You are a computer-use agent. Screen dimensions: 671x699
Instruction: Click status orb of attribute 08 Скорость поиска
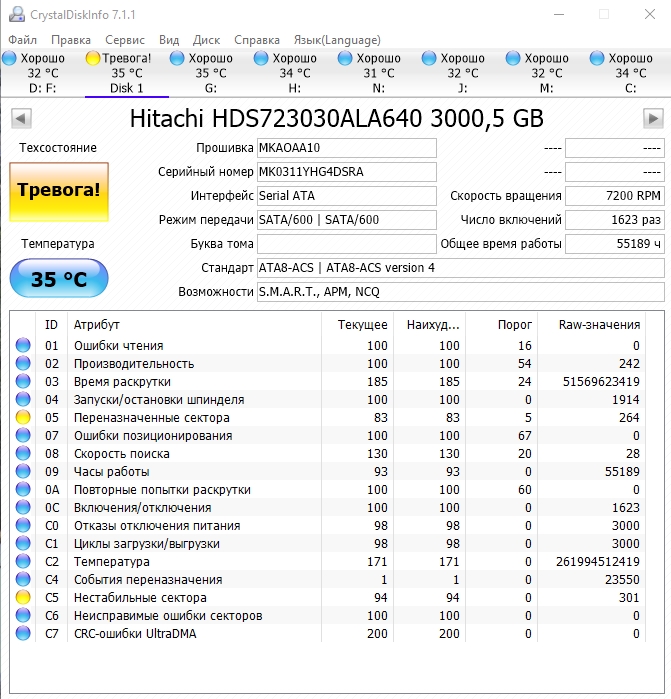(x=23, y=454)
